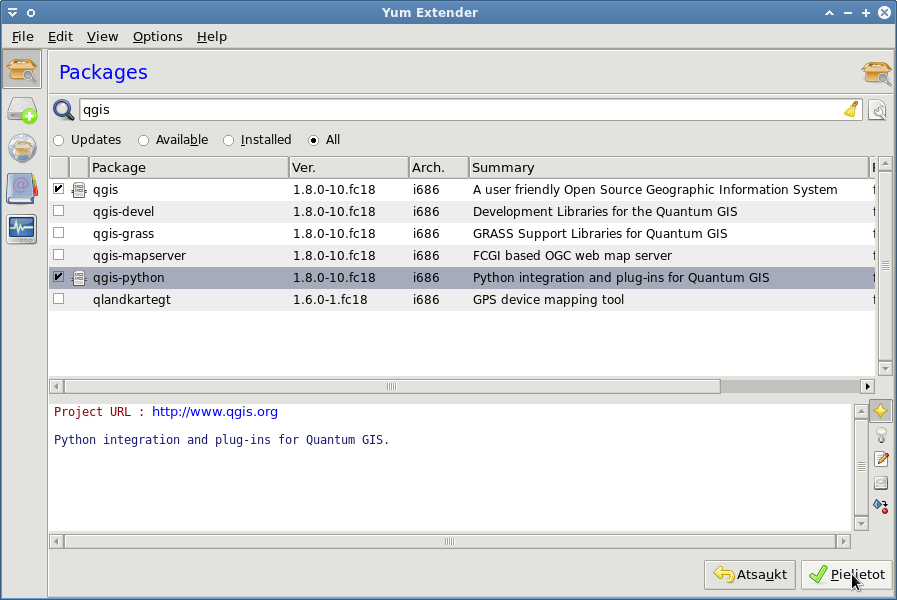
Task: Open the pending actions queue view
Action: (x=22, y=110)
